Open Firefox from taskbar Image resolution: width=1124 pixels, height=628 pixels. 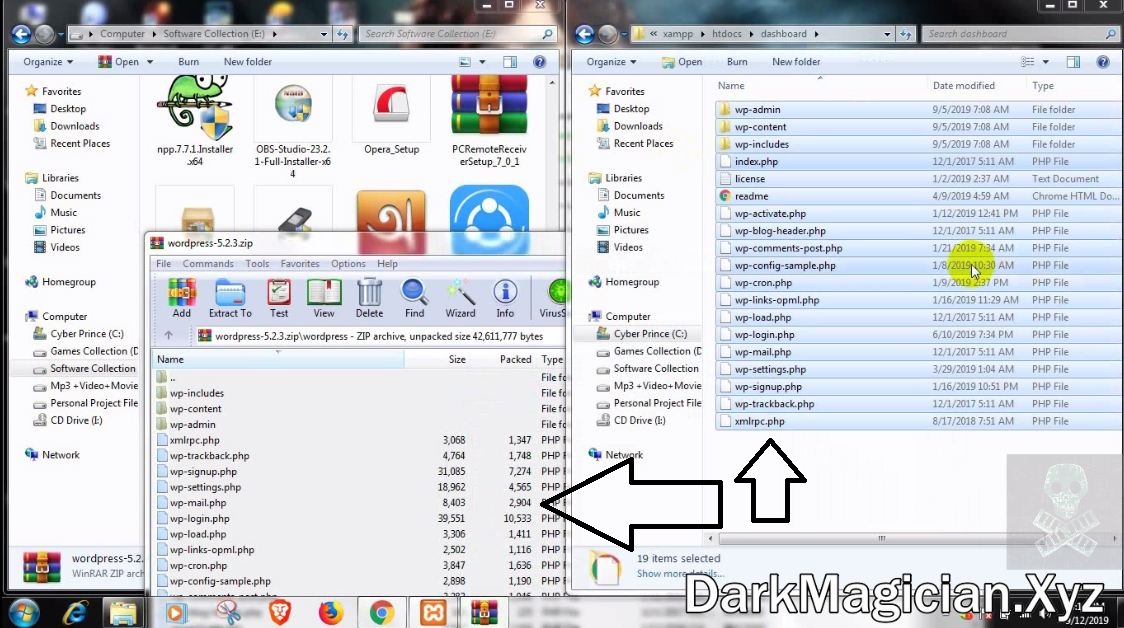point(330,613)
